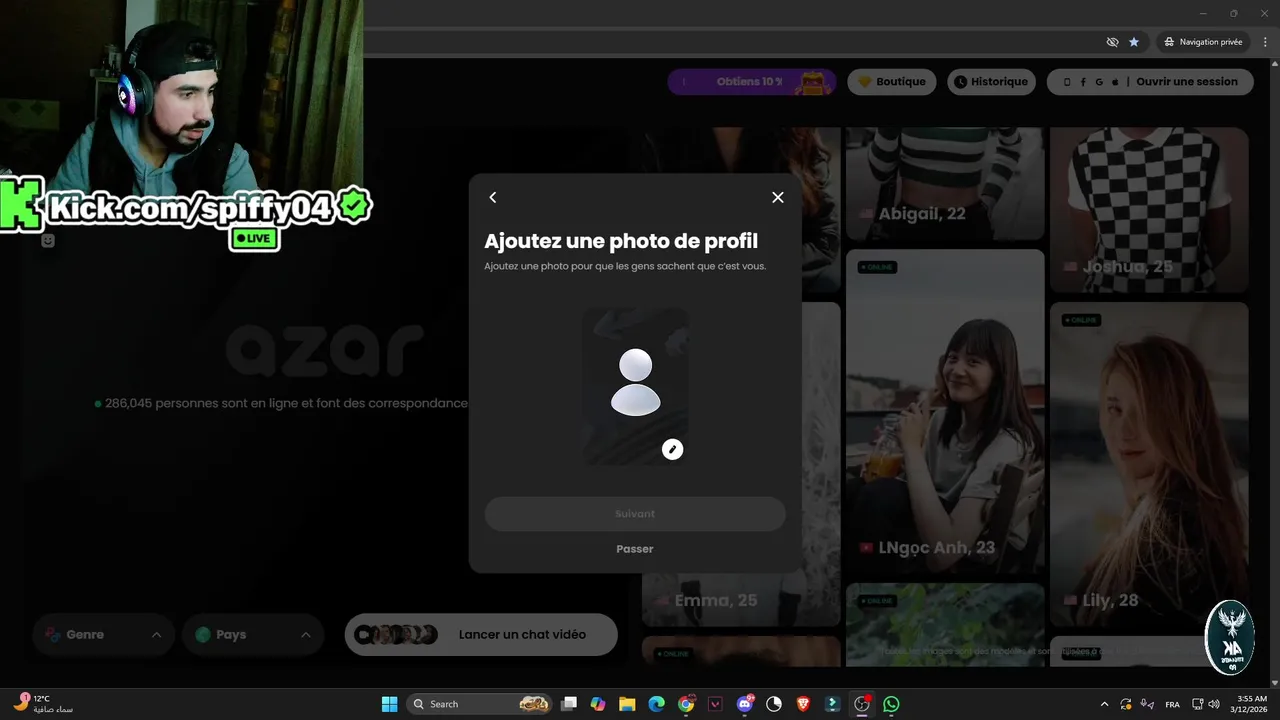This screenshot has height=720, width=1280.
Task: Open File Explorer from taskbar
Action: 627,704
